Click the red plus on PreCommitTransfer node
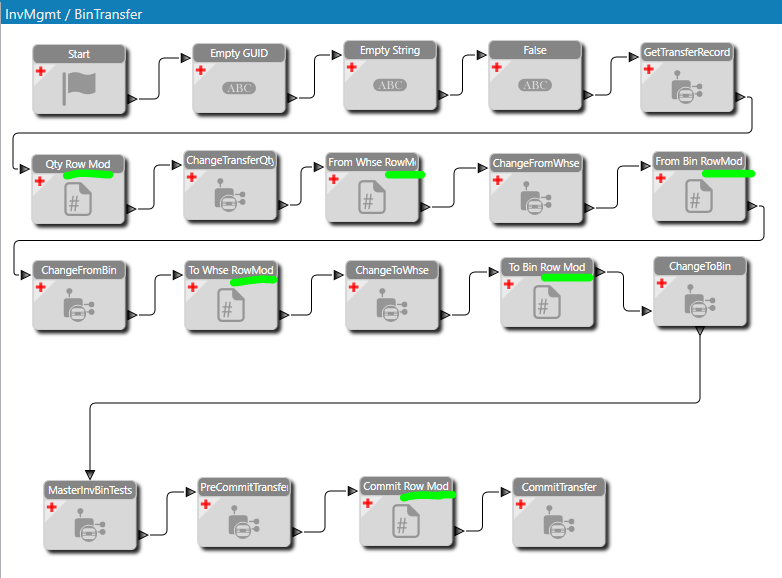This screenshot has height=578, width=782. pos(205,504)
